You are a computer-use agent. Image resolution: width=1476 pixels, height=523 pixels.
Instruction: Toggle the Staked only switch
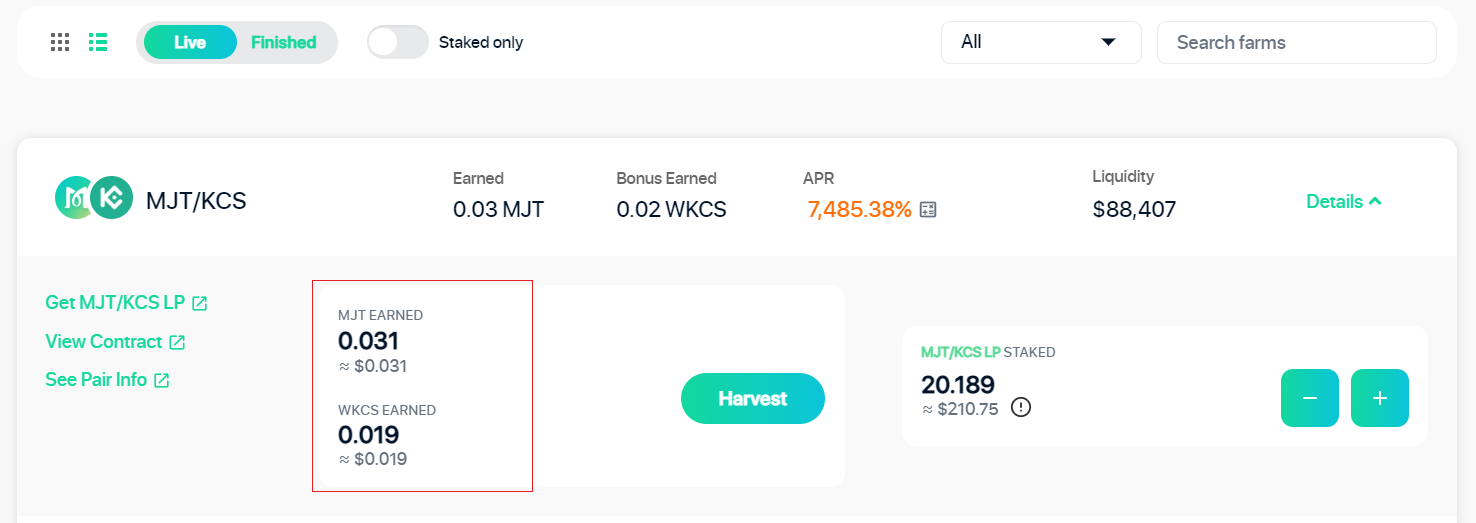click(398, 42)
